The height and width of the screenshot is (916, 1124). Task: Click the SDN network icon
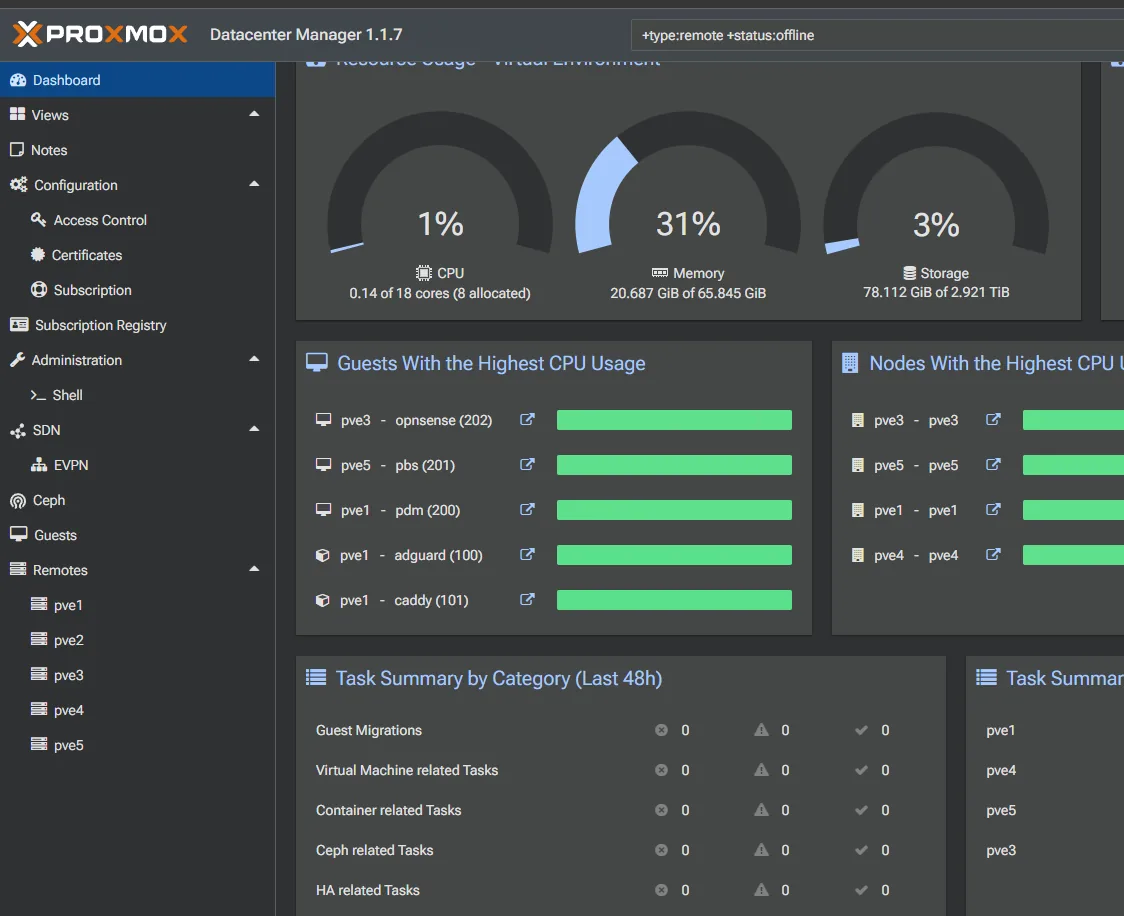tap(18, 431)
